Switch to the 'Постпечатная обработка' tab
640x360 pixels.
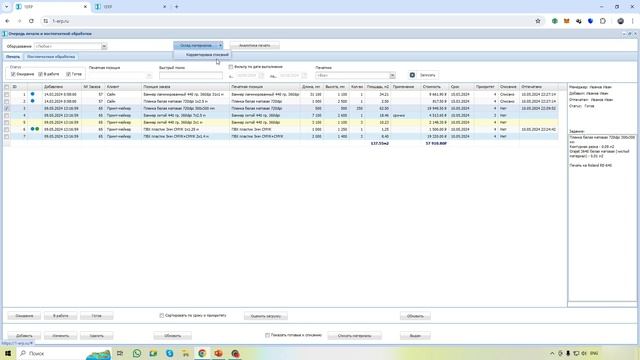coord(51,57)
